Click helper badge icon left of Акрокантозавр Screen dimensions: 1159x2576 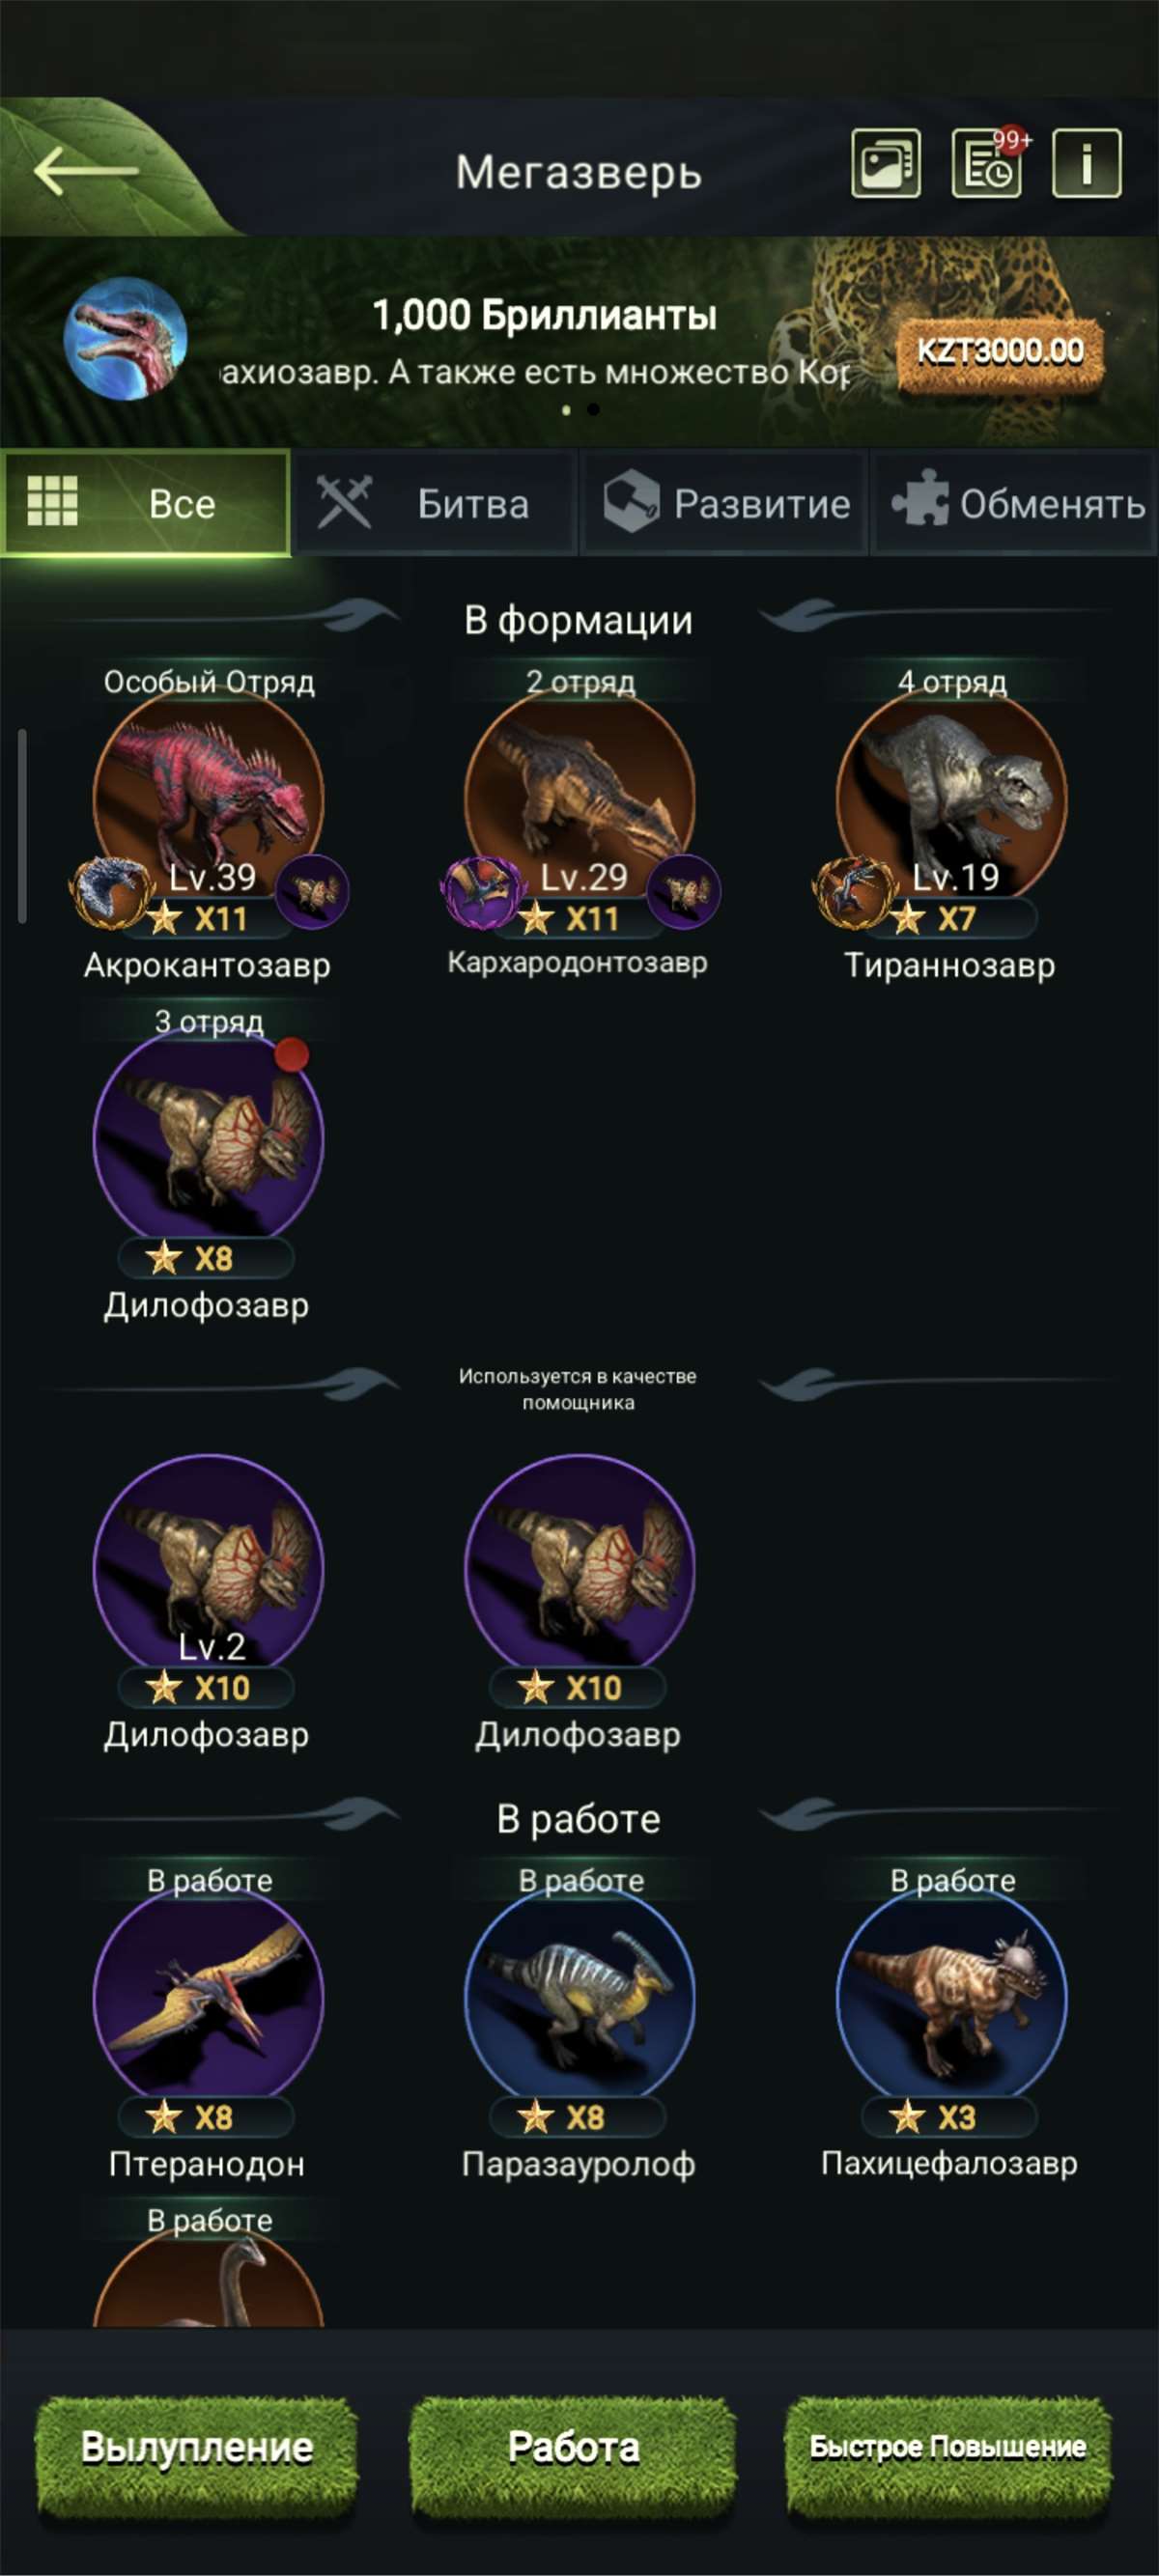109,890
